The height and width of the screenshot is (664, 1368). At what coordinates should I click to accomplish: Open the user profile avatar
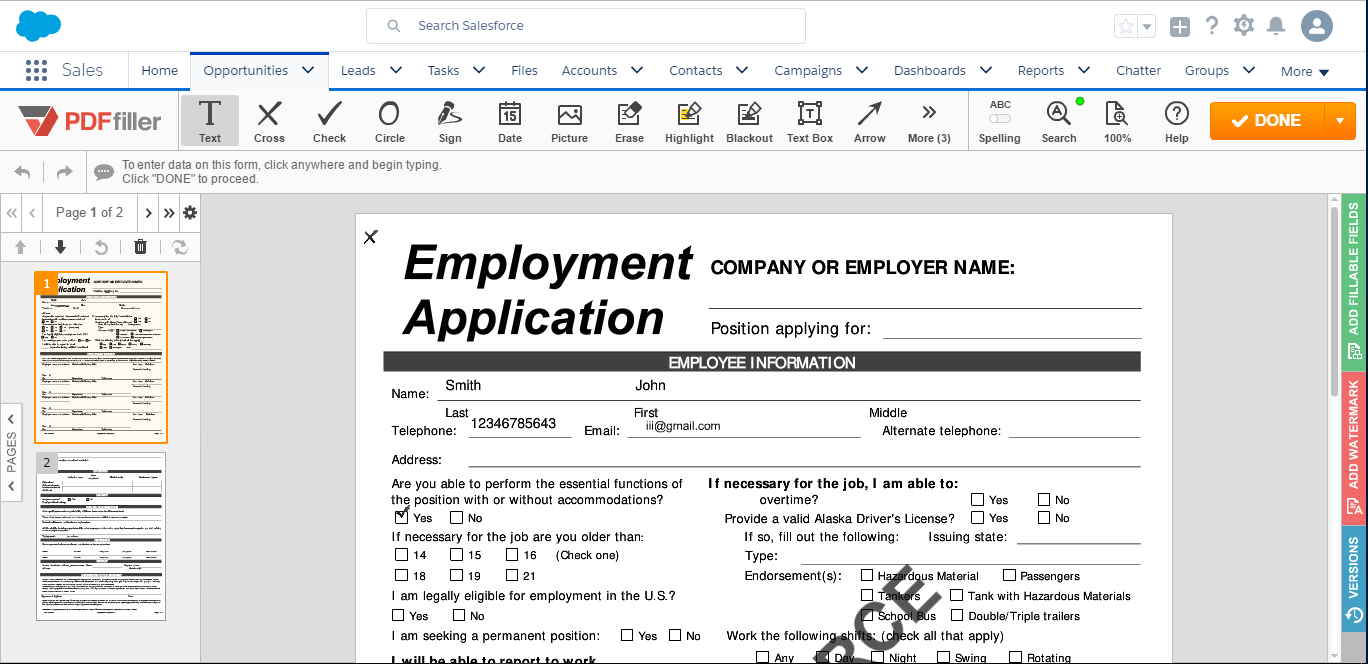pos(1317,26)
